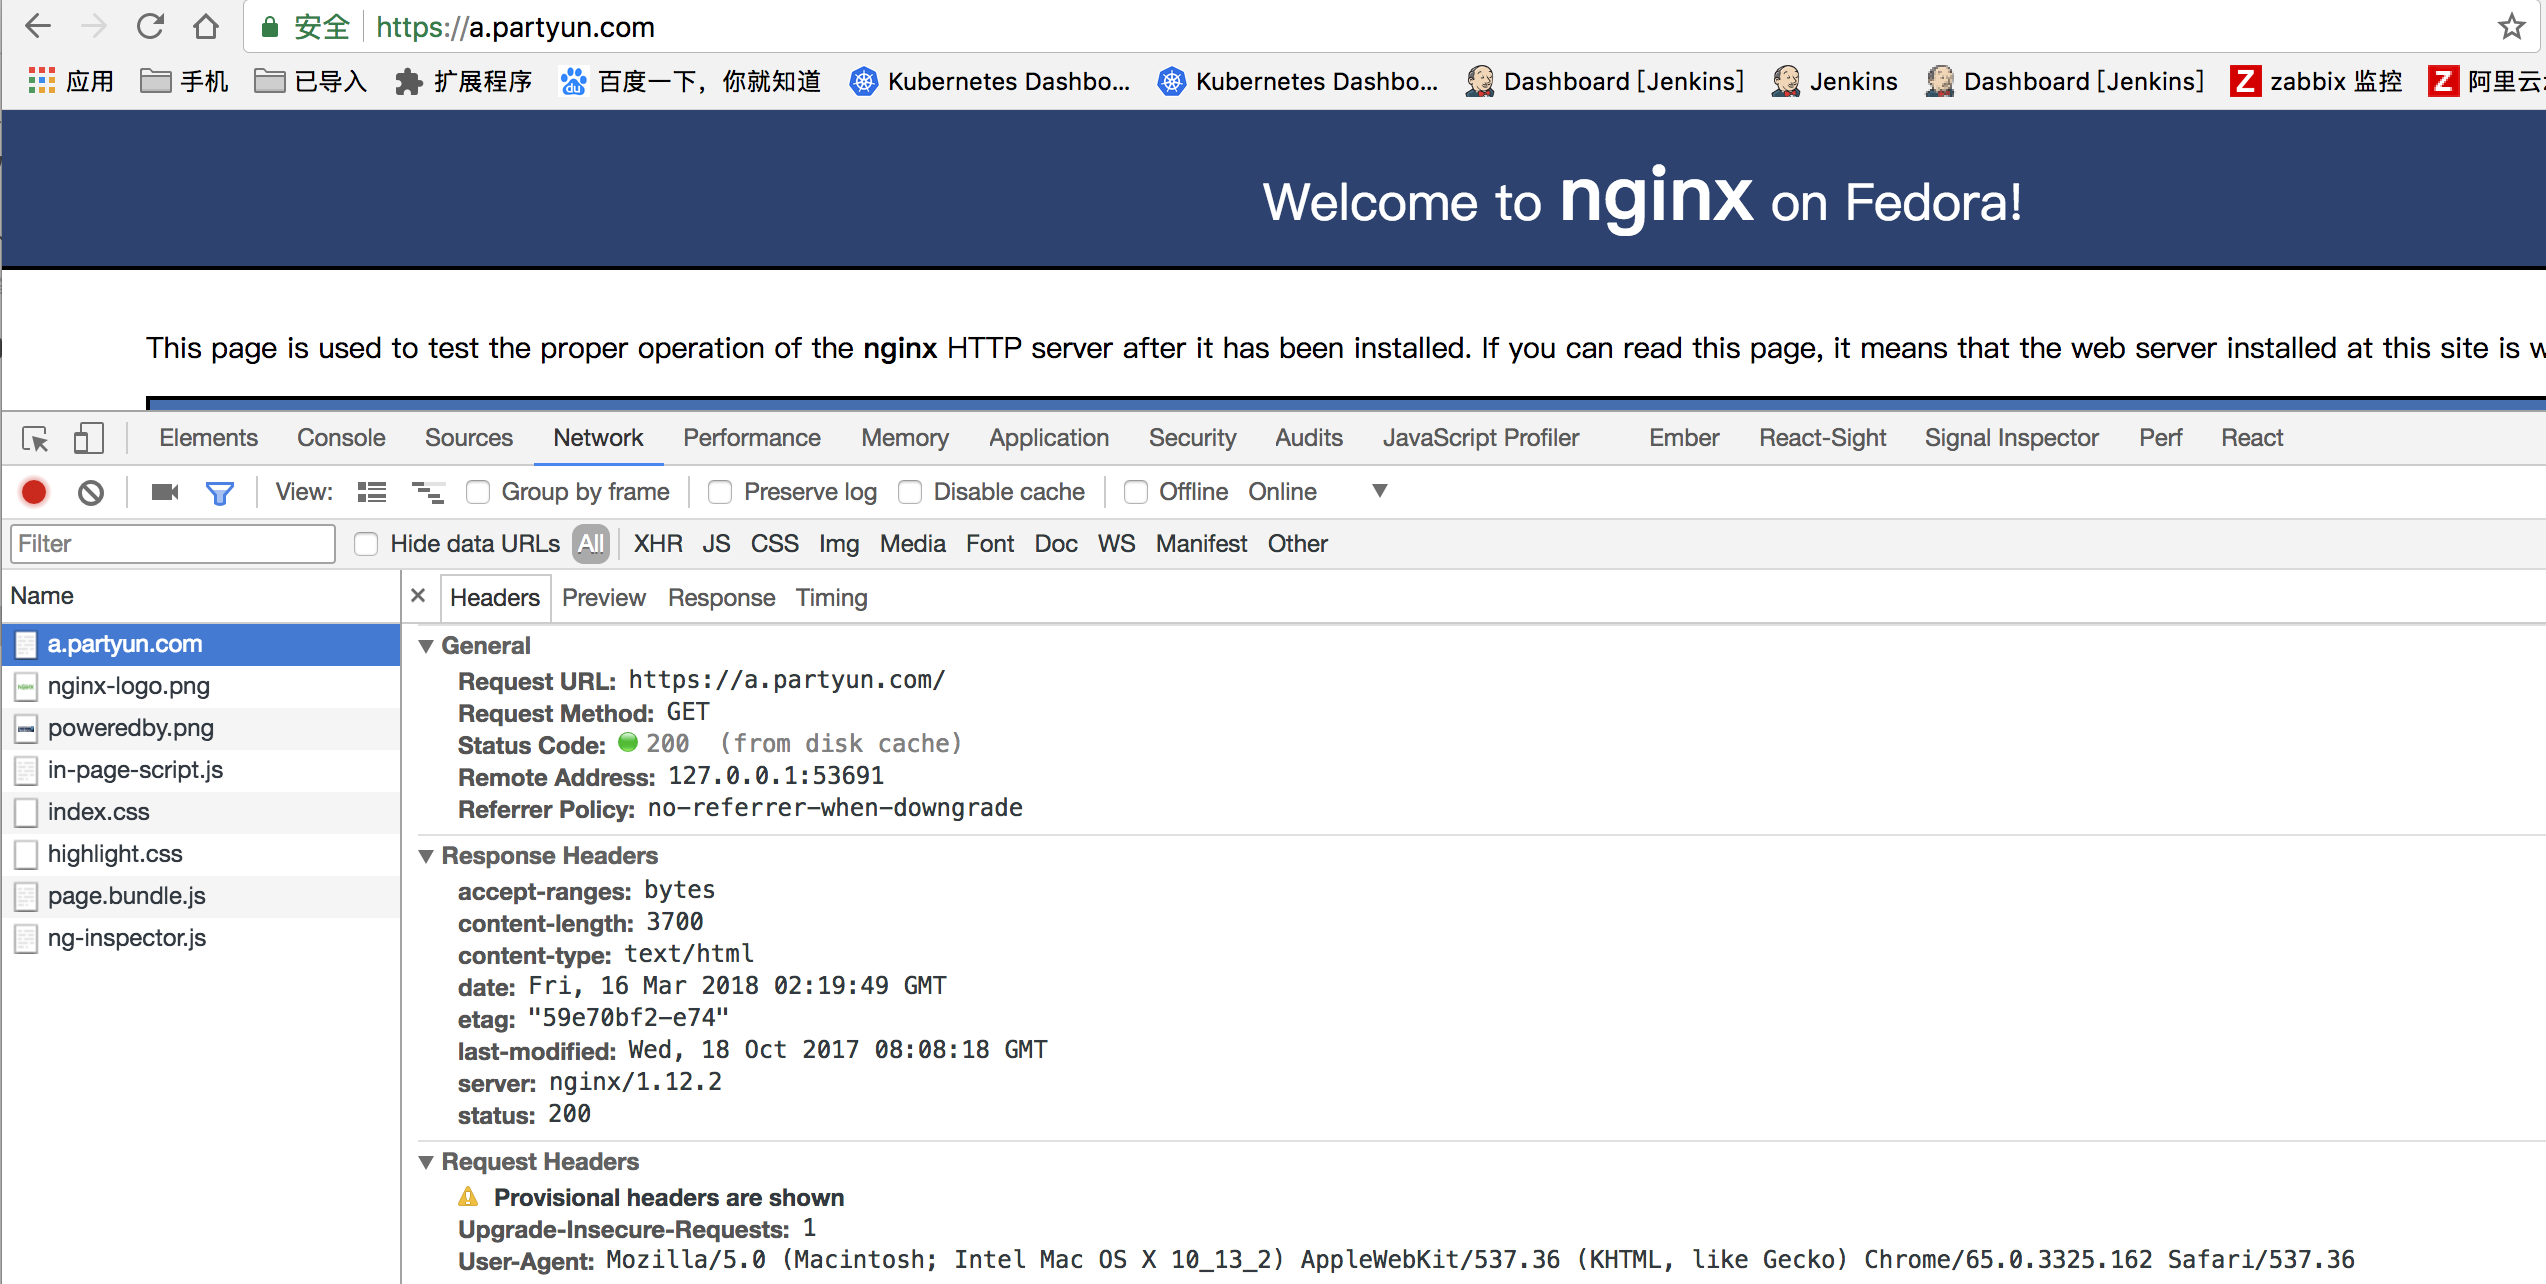Open the 已导入 bookmarks folder

[x=311, y=81]
